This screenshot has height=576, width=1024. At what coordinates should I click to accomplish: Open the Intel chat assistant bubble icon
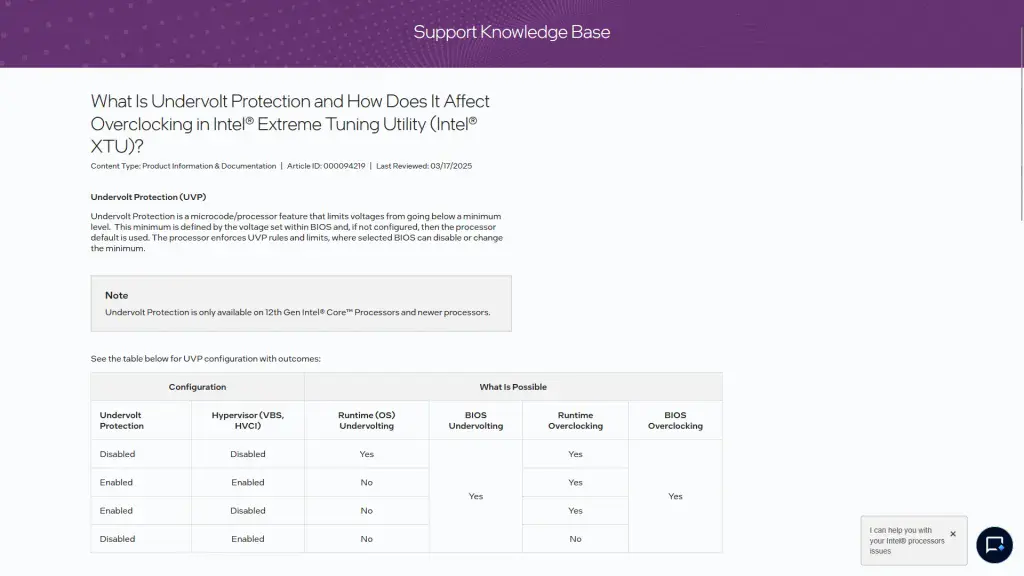(994, 544)
